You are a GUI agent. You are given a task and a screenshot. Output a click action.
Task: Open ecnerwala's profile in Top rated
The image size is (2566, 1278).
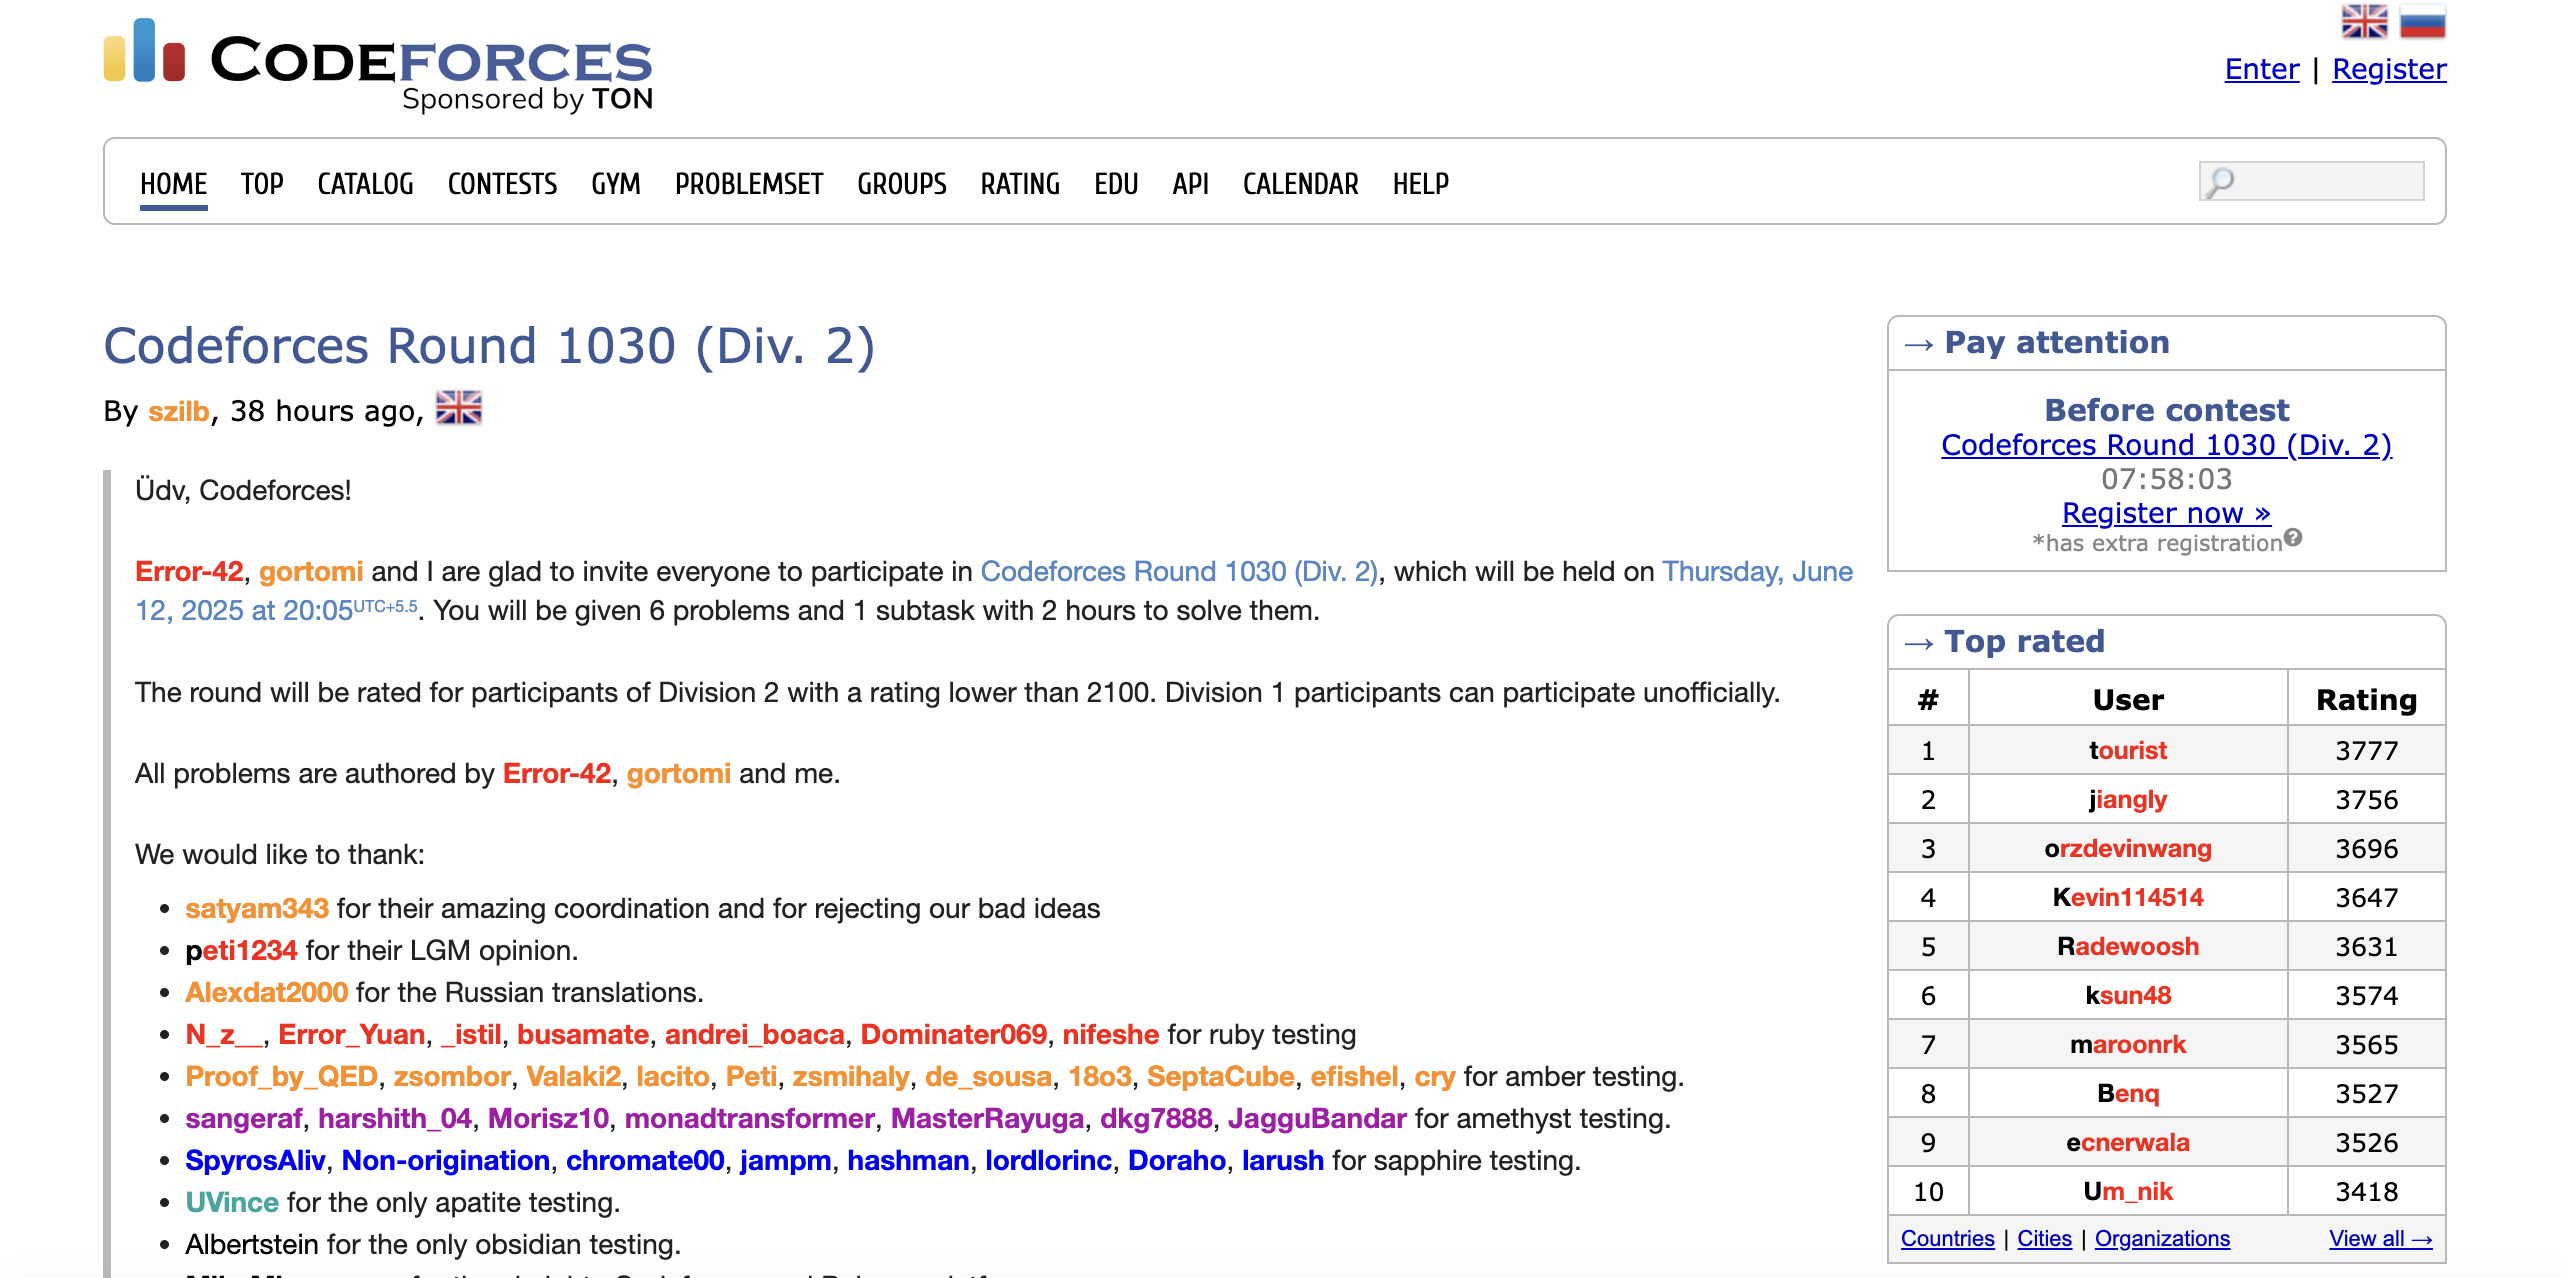[2127, 1142]
